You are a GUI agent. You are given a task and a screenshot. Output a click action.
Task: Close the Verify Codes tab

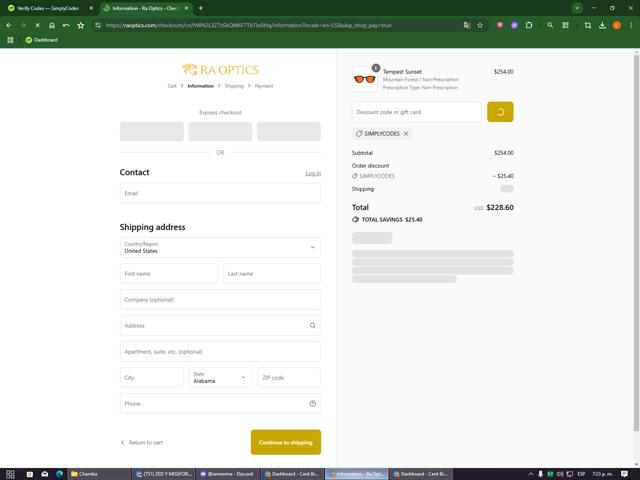(x=91, y=8)
